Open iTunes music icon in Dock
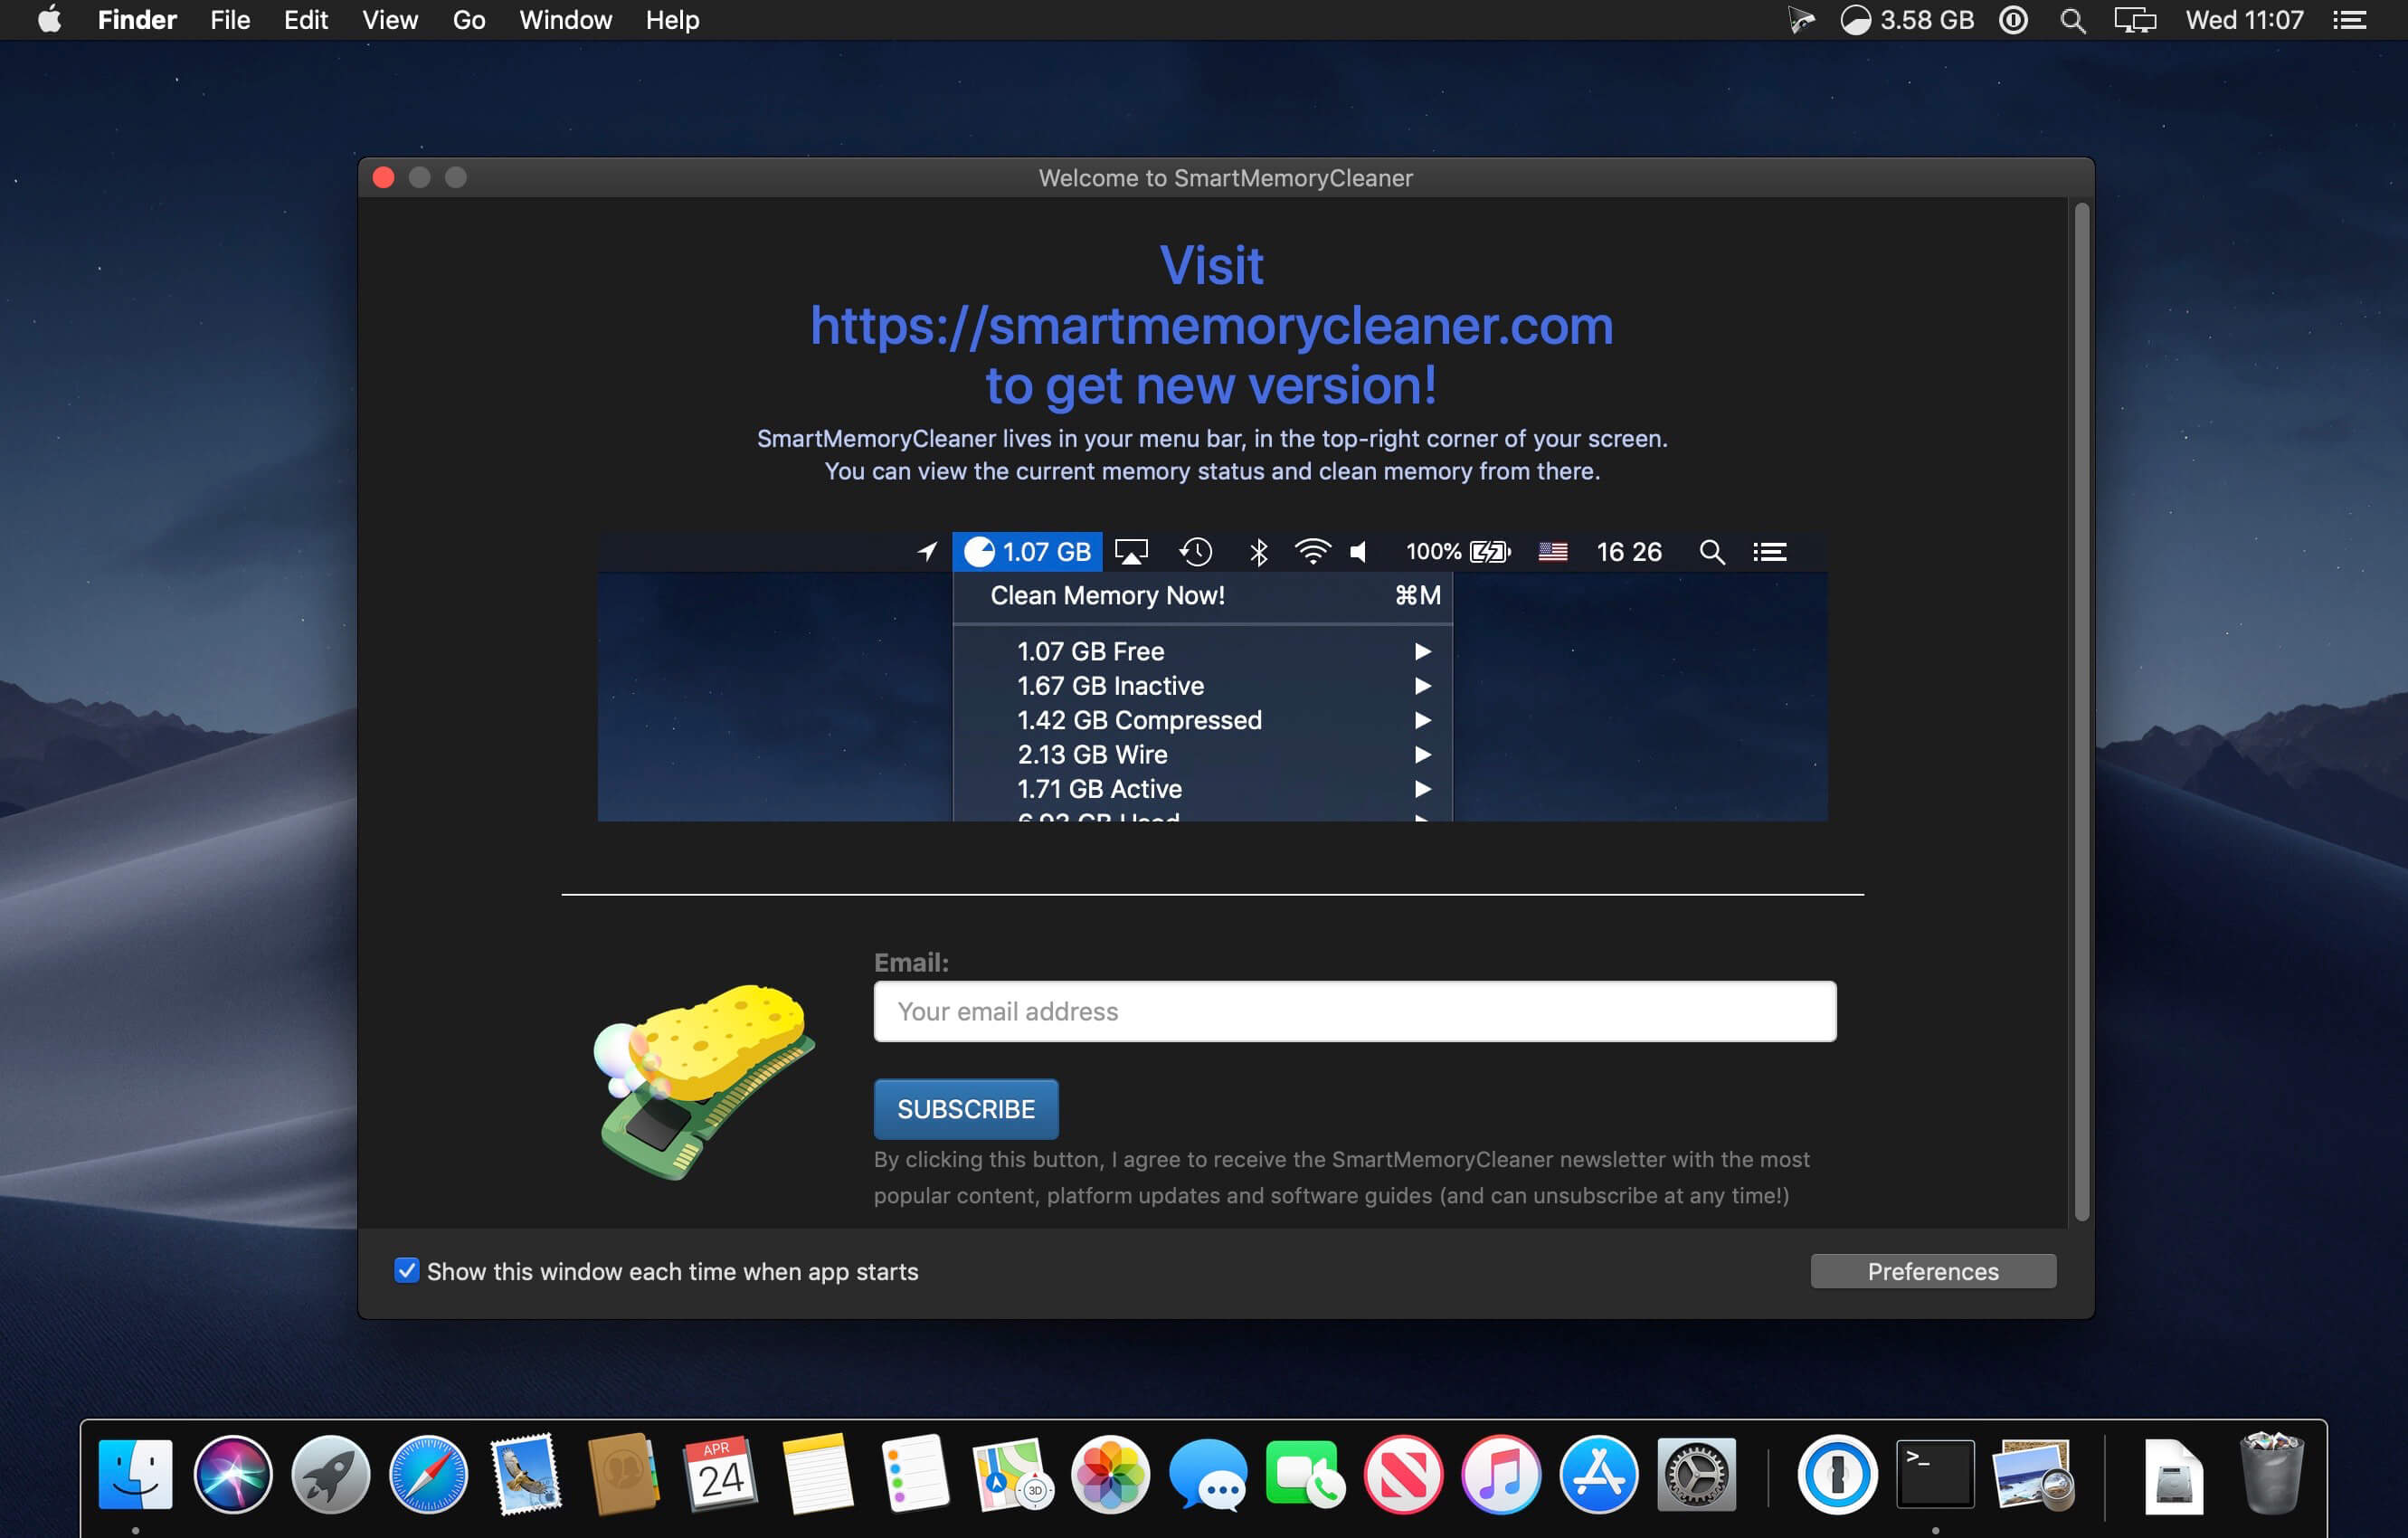2408x1538 pixels. [1500, 1474]
